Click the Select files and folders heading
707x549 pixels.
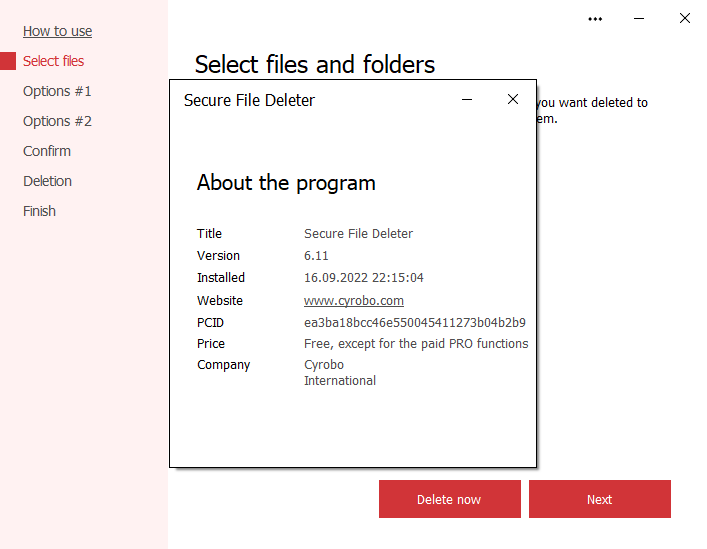pyautogui.click(x=315, y=64)
